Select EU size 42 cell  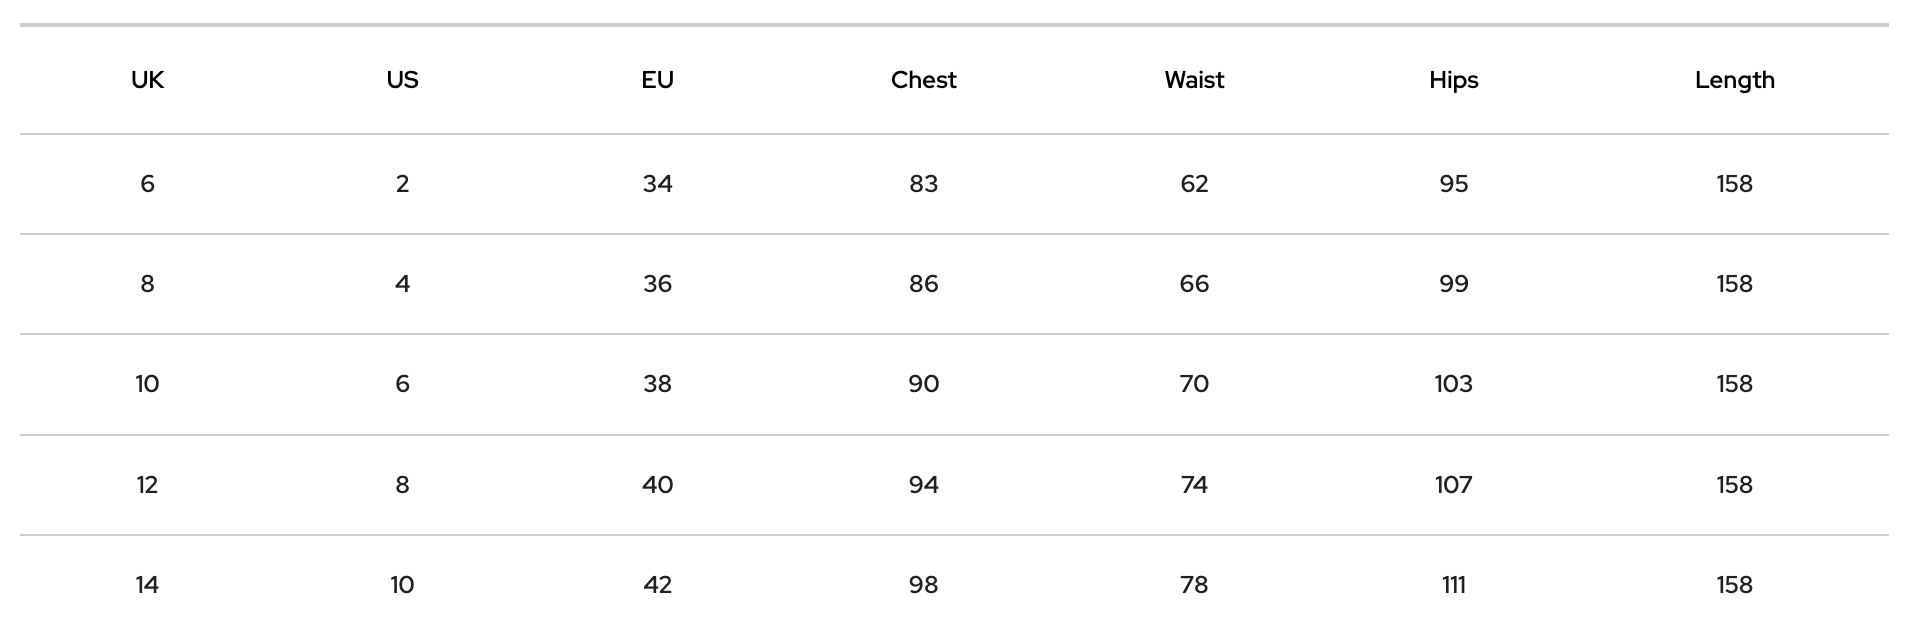pyautogui.click(x=657, y=585)
